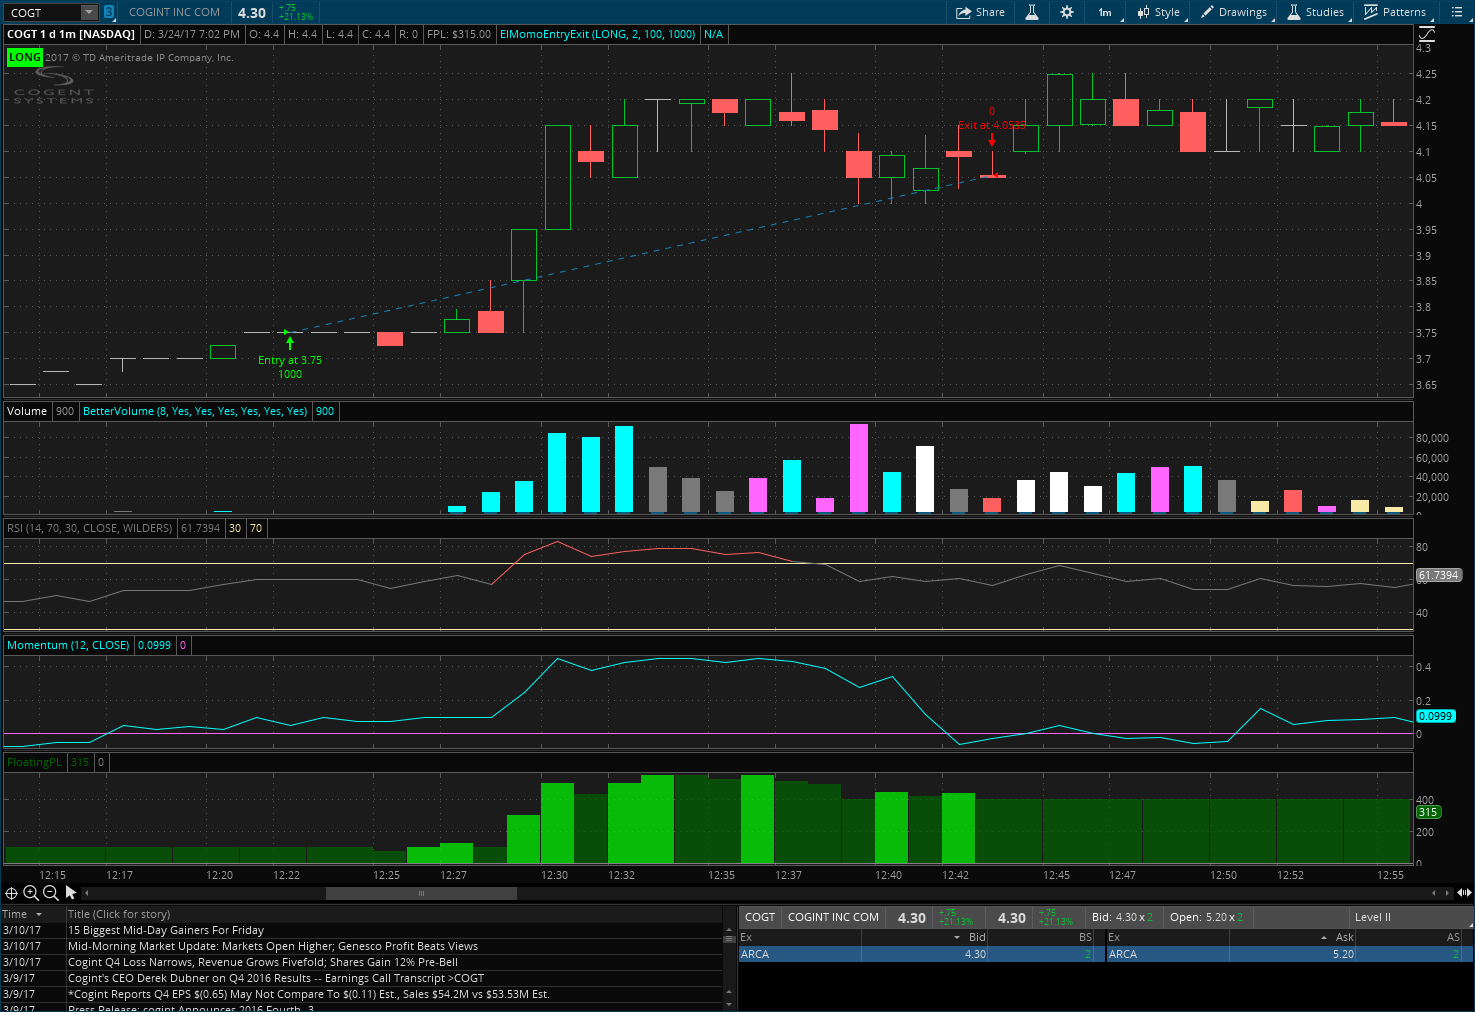The image size is (1475, 1012).
Task: Open the Level II panel tab
Action: click(1372, 917)
